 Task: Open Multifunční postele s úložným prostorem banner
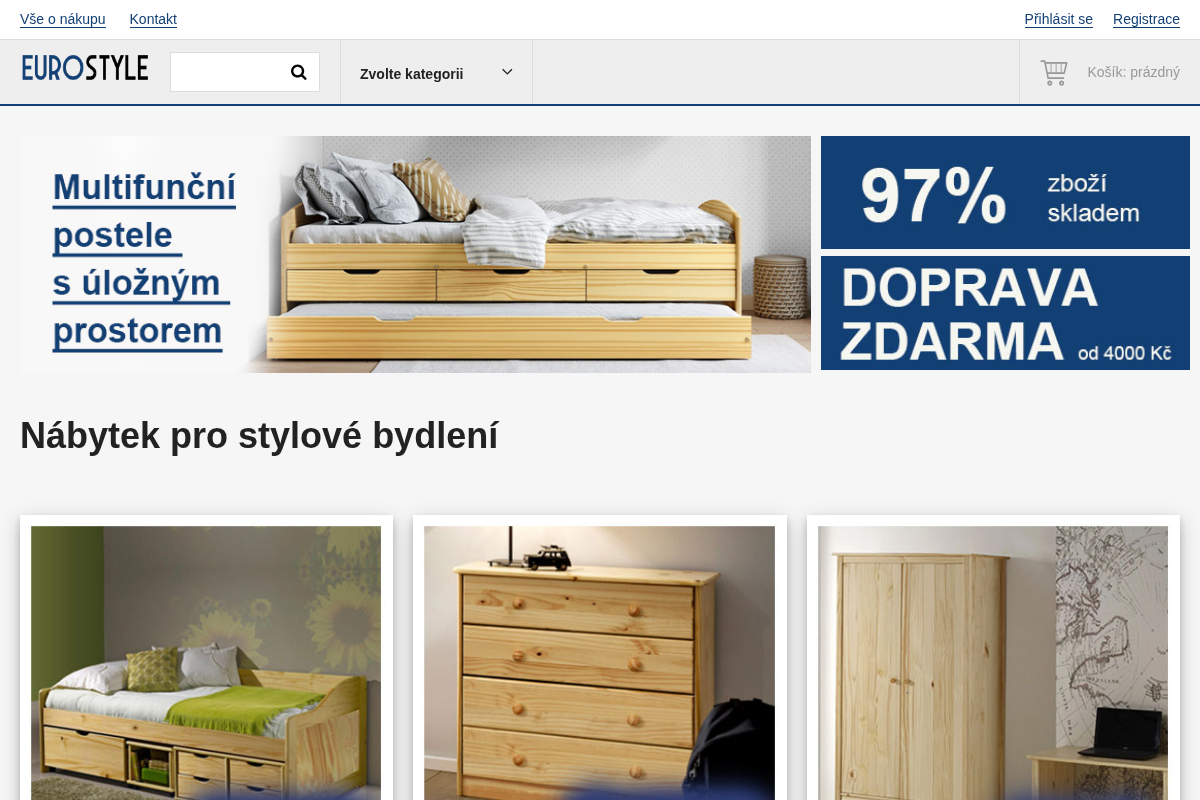click(415, 254)
